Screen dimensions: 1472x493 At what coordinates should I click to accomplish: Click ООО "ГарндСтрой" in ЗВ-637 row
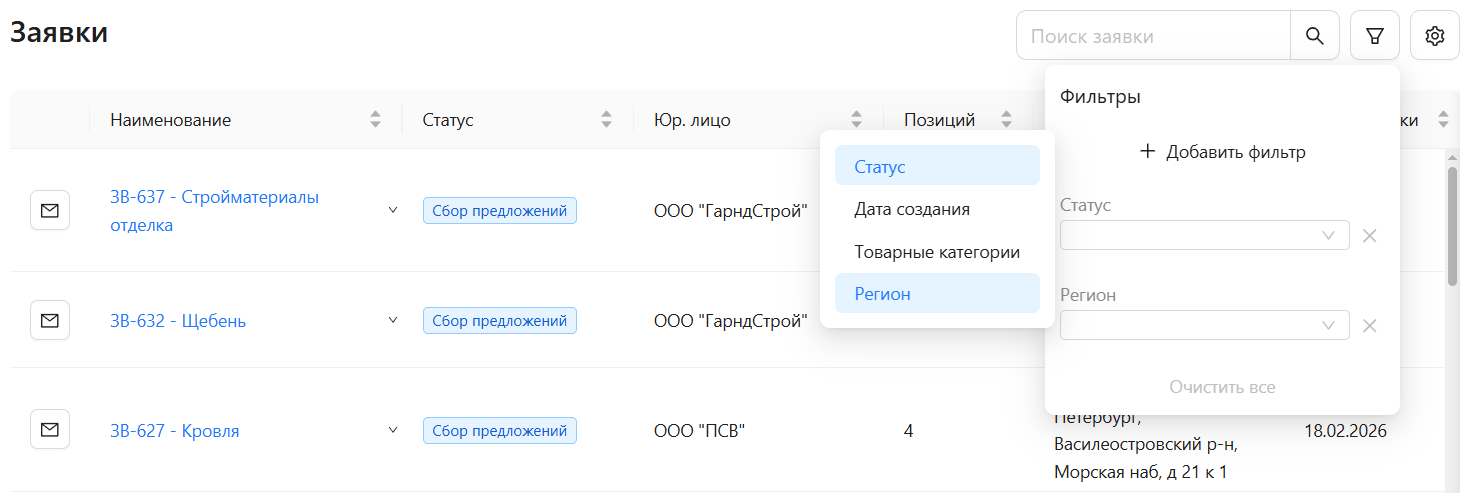pyautogui.click(x=731, y=211)
